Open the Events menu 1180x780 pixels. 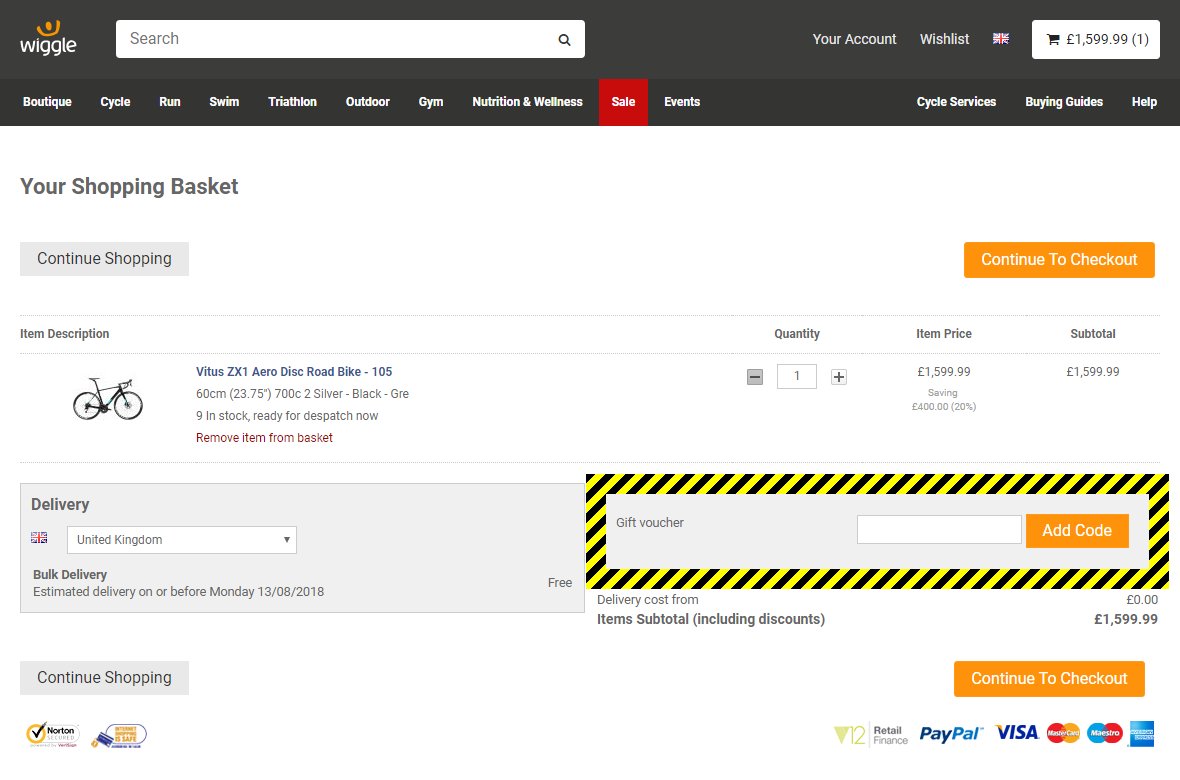pos(682,102)
